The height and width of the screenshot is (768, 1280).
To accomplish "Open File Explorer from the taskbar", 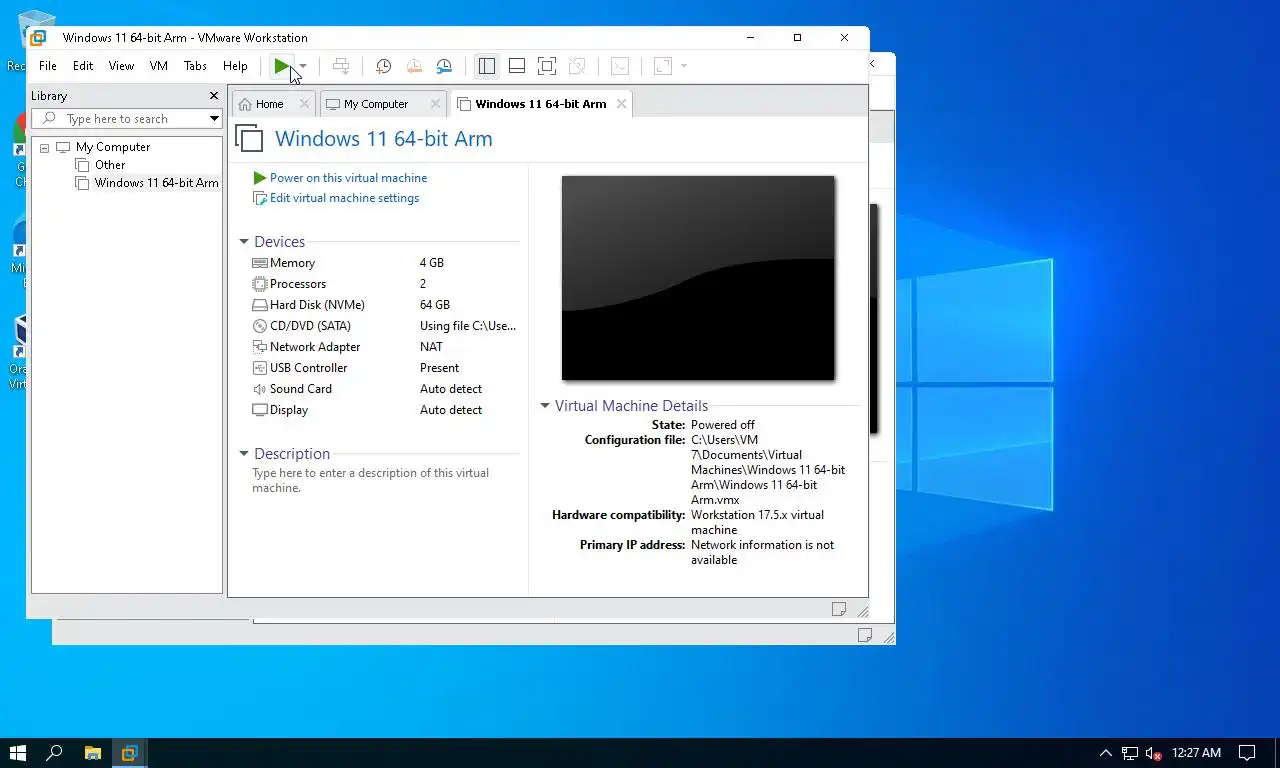I will pyautogui.click(x=92, y=753).
